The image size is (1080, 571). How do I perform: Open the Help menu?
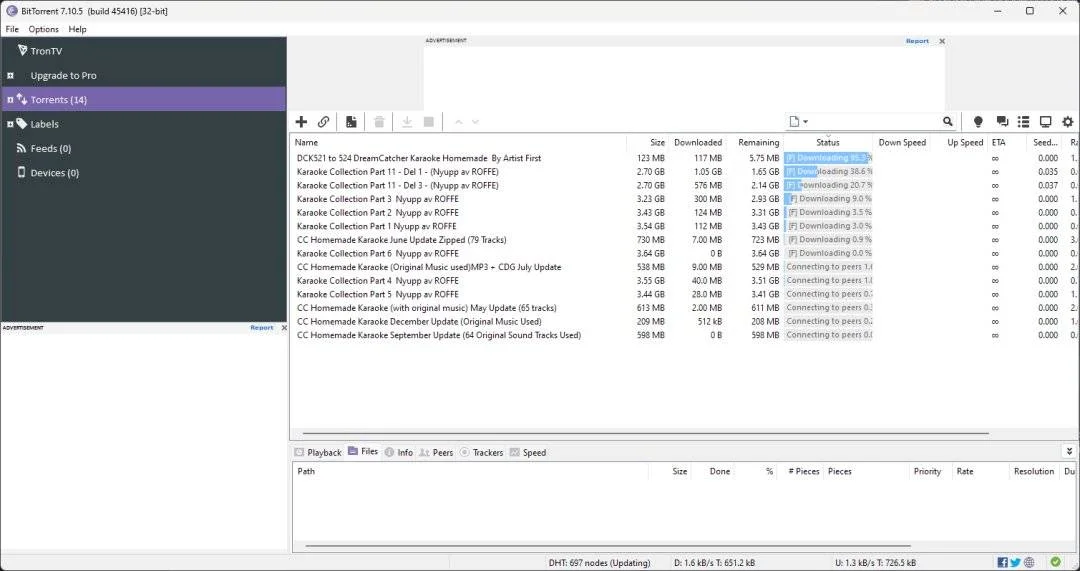tap(77, 29)
